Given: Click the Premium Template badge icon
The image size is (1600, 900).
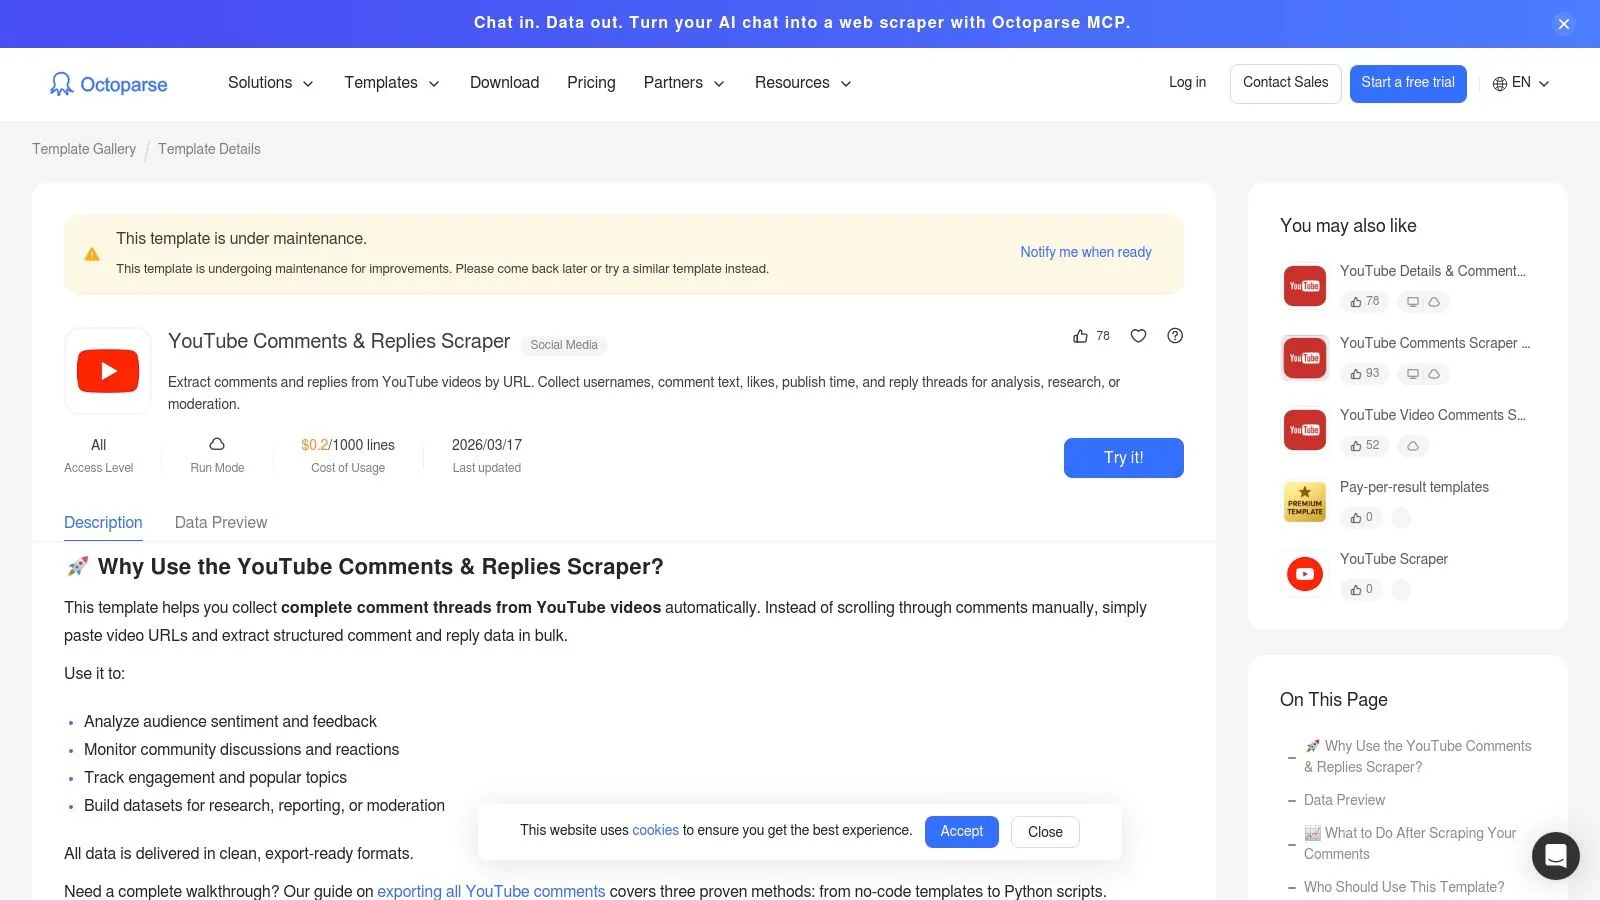Looking at the screenshot, I should pyautogui.click(x=1304, y=502).
